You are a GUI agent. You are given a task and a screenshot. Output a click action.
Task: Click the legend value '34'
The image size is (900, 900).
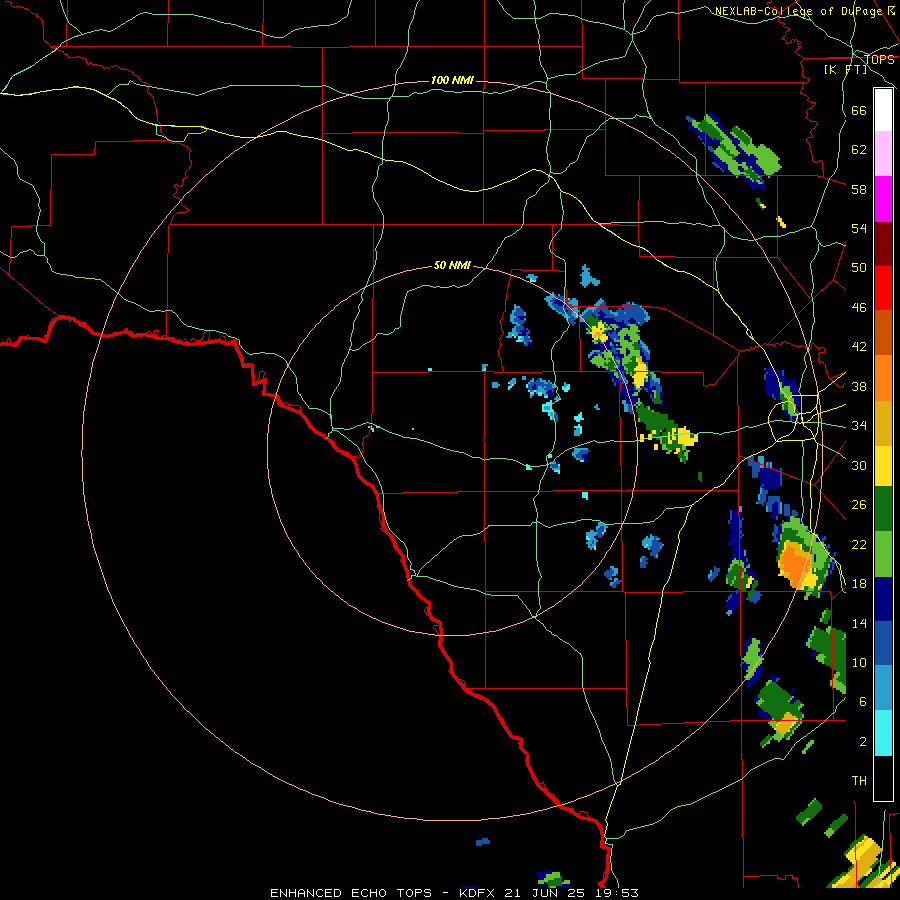[859, 426]
